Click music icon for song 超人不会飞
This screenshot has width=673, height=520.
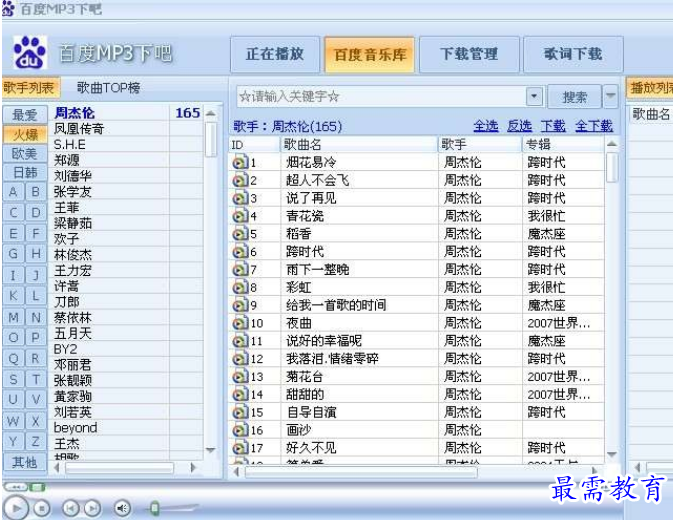(x=240, y=181)
